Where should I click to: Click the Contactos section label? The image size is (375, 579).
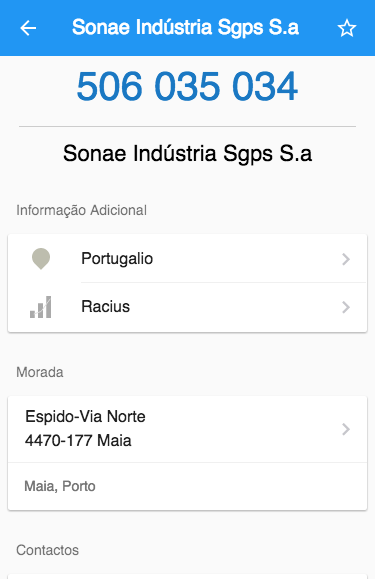tap(47, 550)
